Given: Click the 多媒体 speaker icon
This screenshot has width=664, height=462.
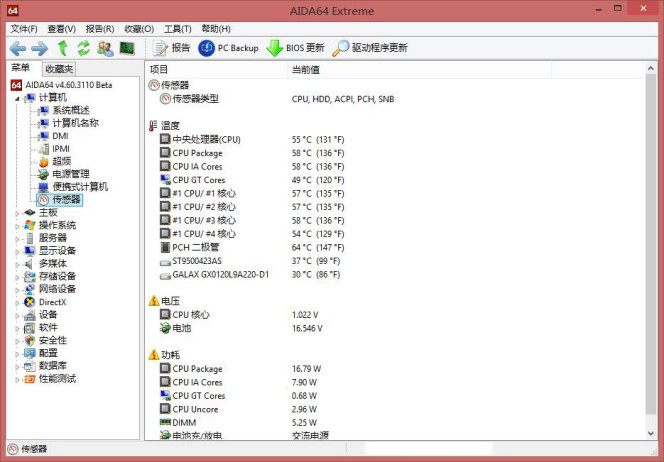Looking at the screenshot, I should (29, 264).
